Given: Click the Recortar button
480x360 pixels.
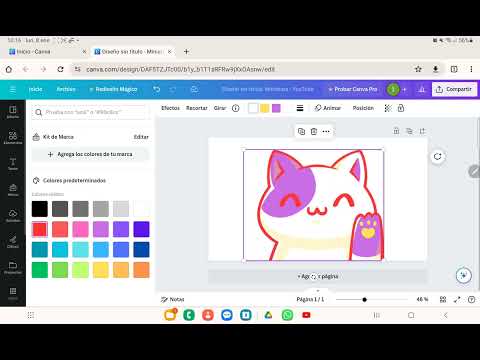Looking at the screenshot, I should point(197,108).
